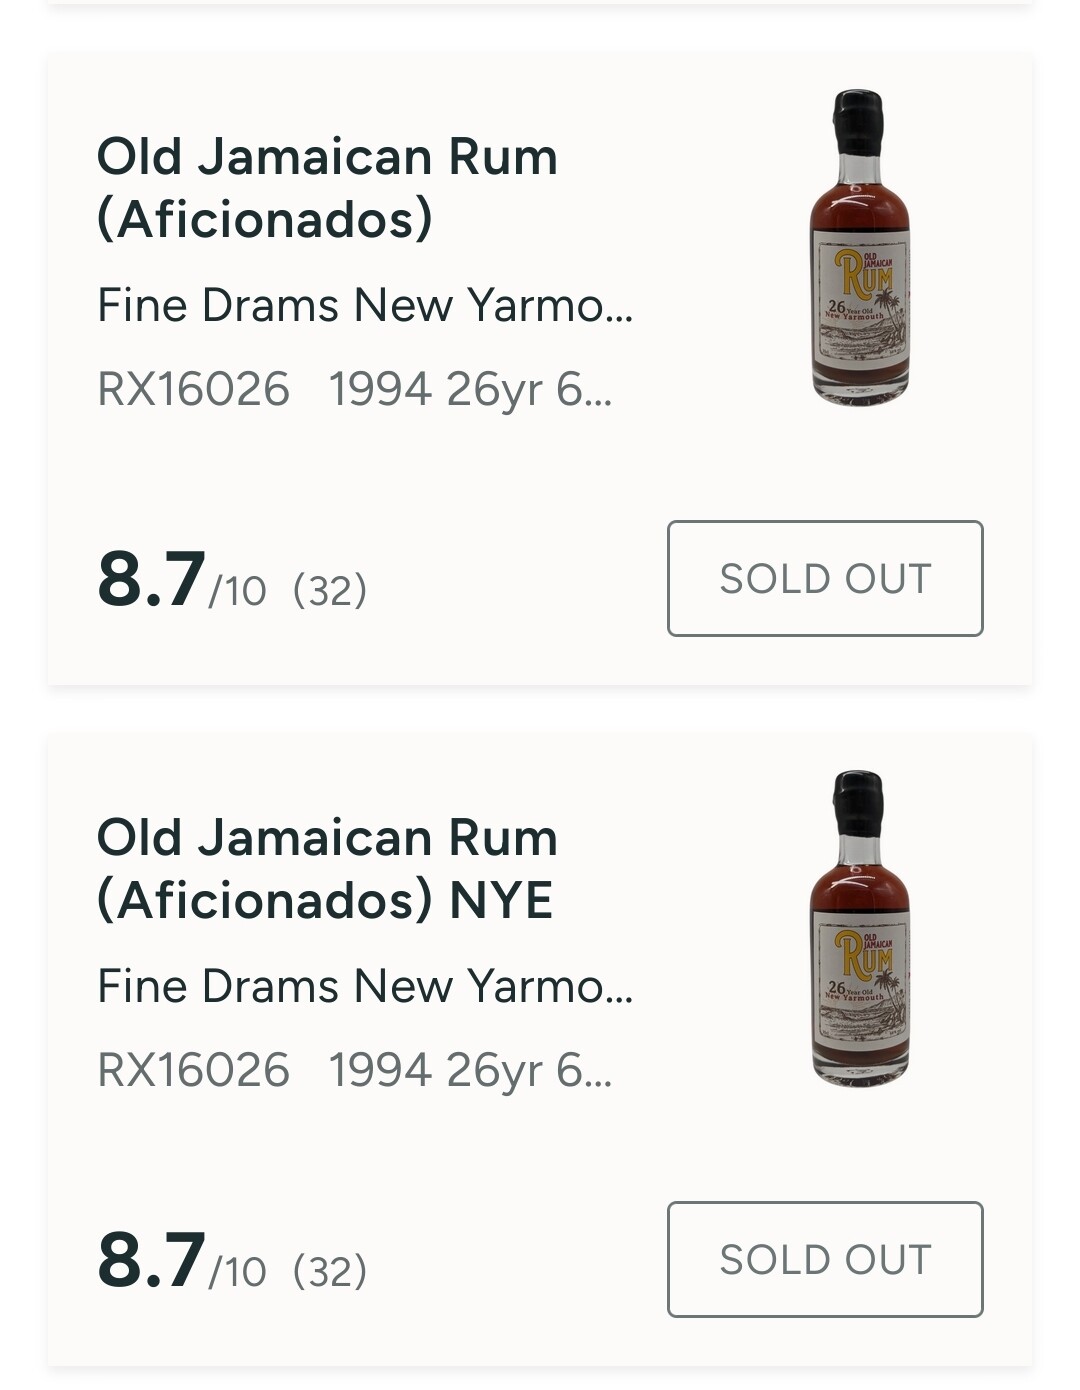
Task: Click the bottle cap in the non-NYE rum photo
Action: 859,120
